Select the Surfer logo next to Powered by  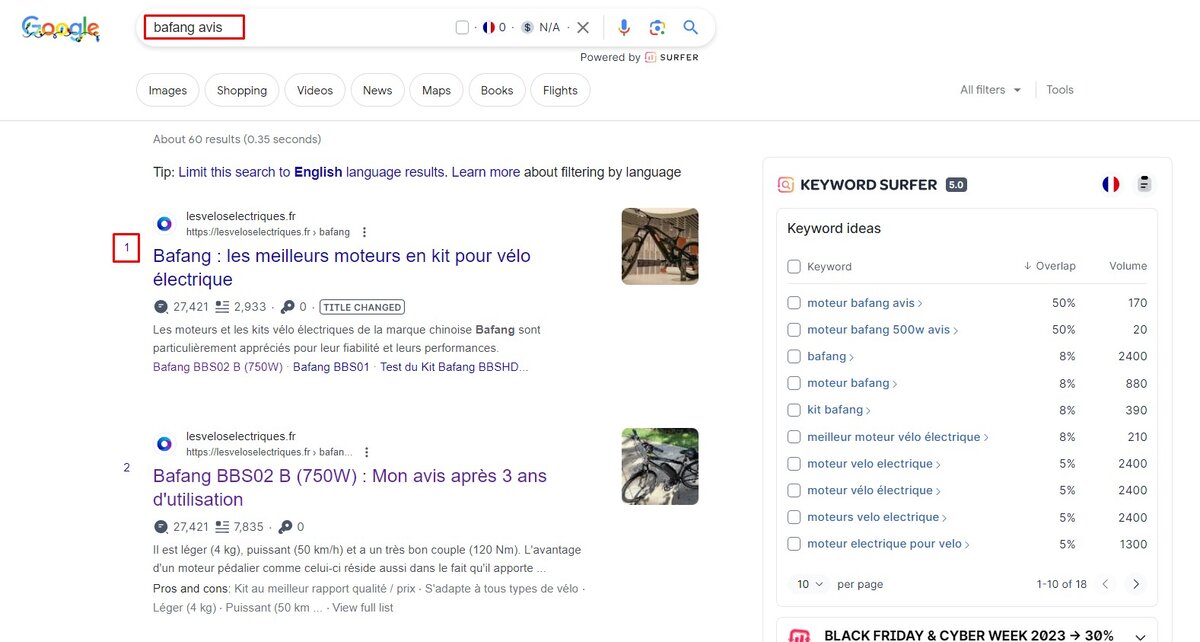coord(651,57)
